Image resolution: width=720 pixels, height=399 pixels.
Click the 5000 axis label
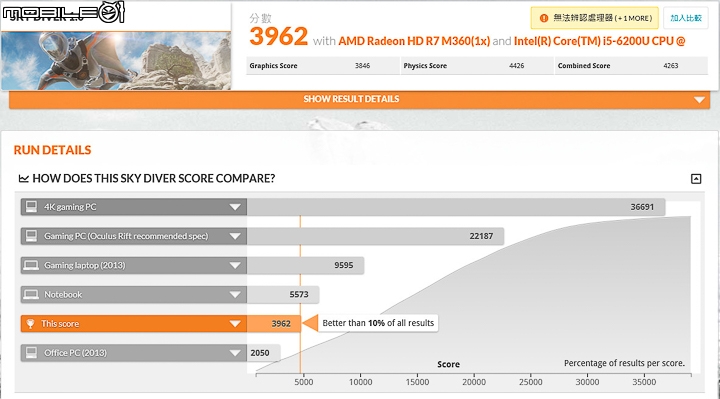click(304, 382)
